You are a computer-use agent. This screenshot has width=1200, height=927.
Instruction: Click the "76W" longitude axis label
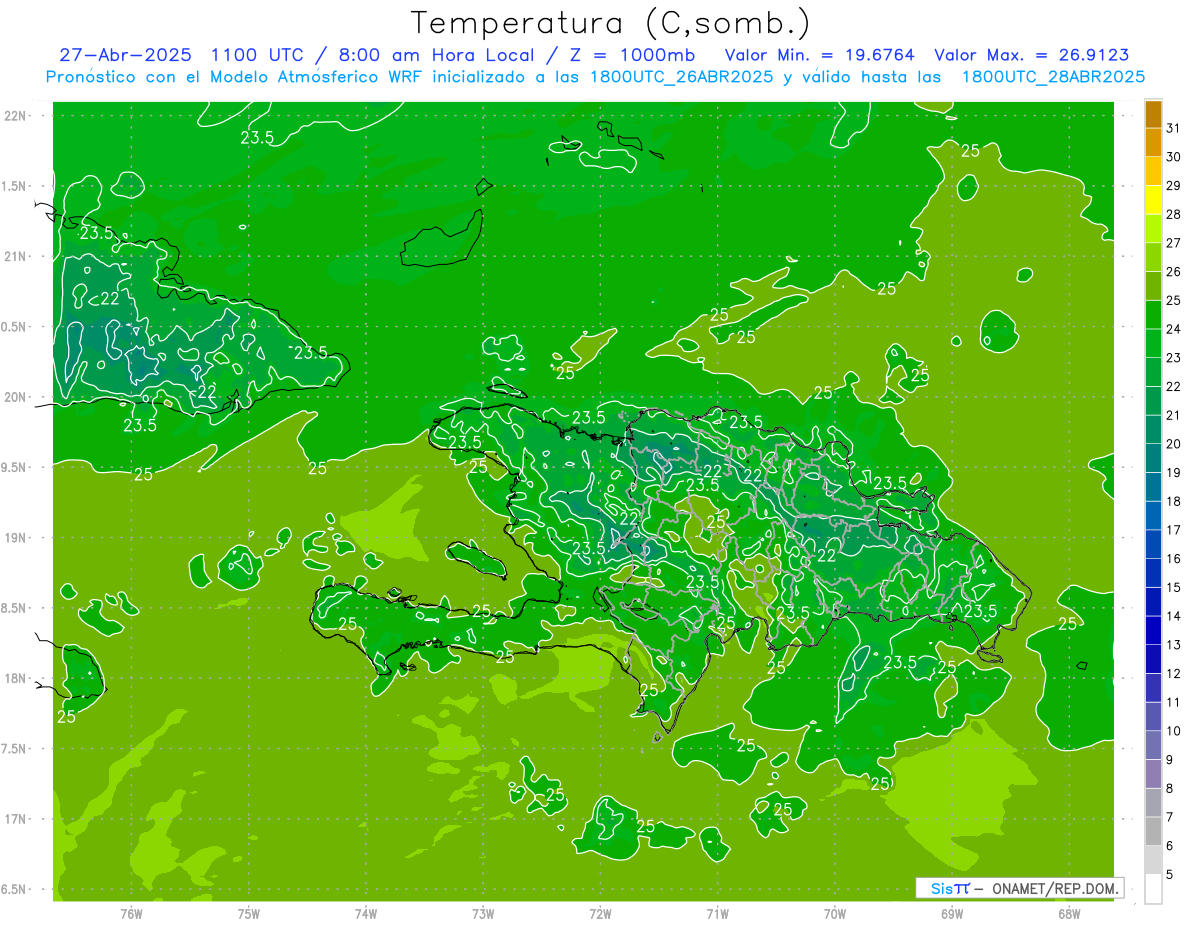[x=131, y=913]
